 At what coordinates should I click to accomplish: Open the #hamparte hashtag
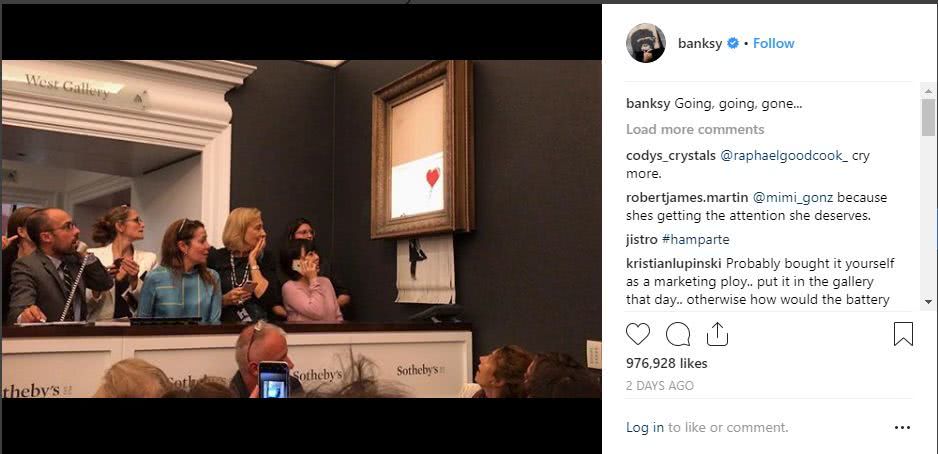coord(696,239)
